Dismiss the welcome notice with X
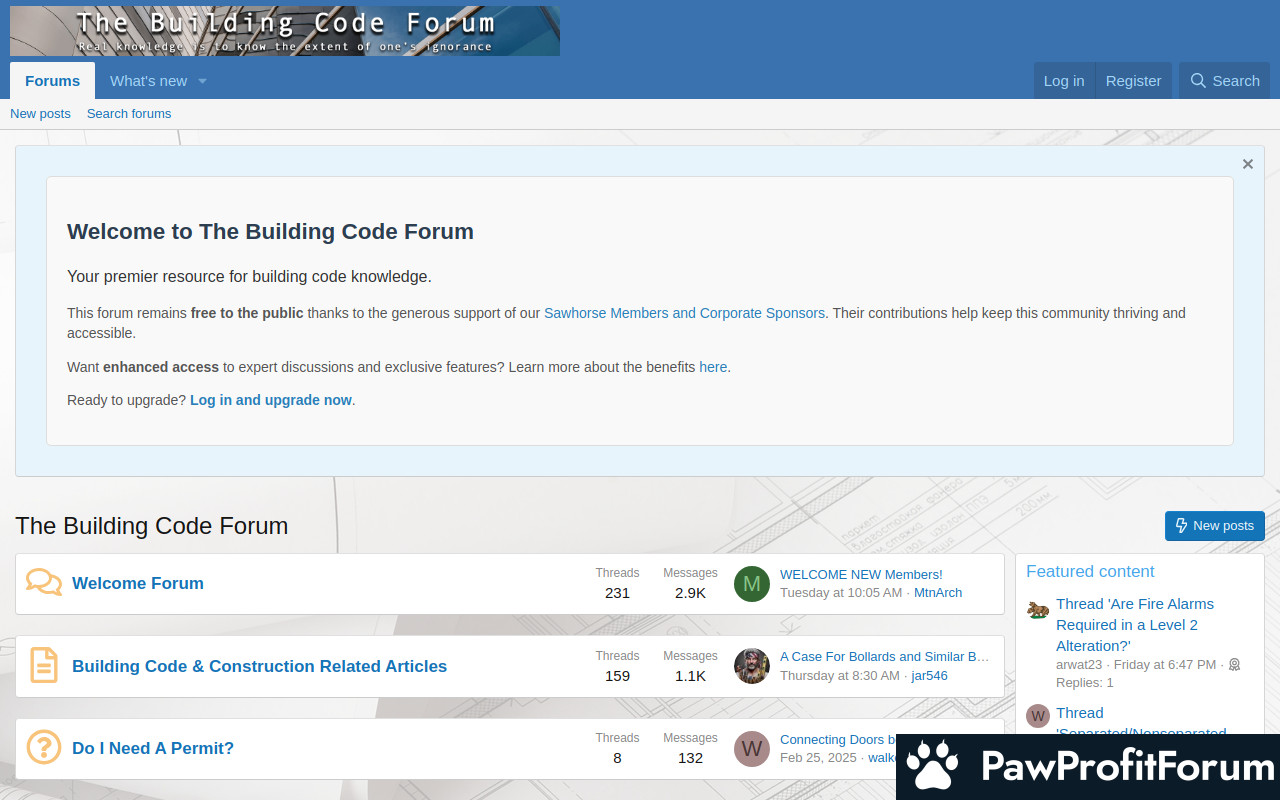 tap(1248, 164)
